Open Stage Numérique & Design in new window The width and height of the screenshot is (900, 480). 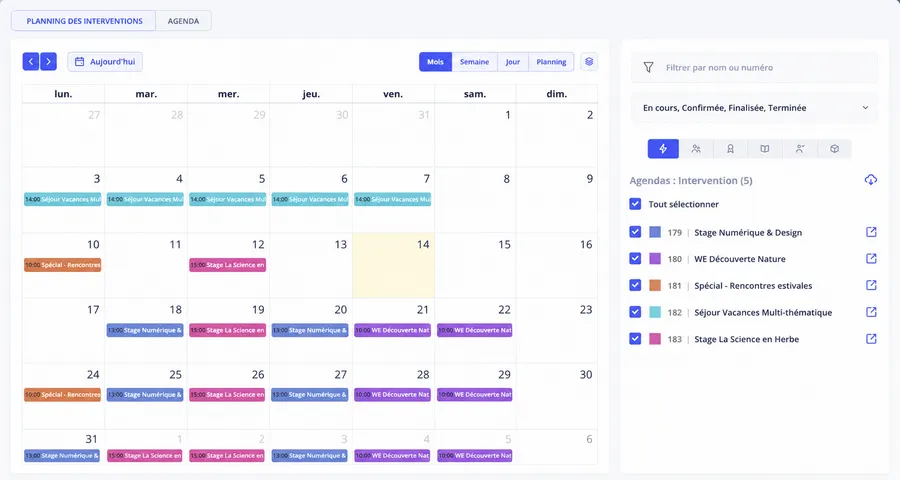(871, 232)
